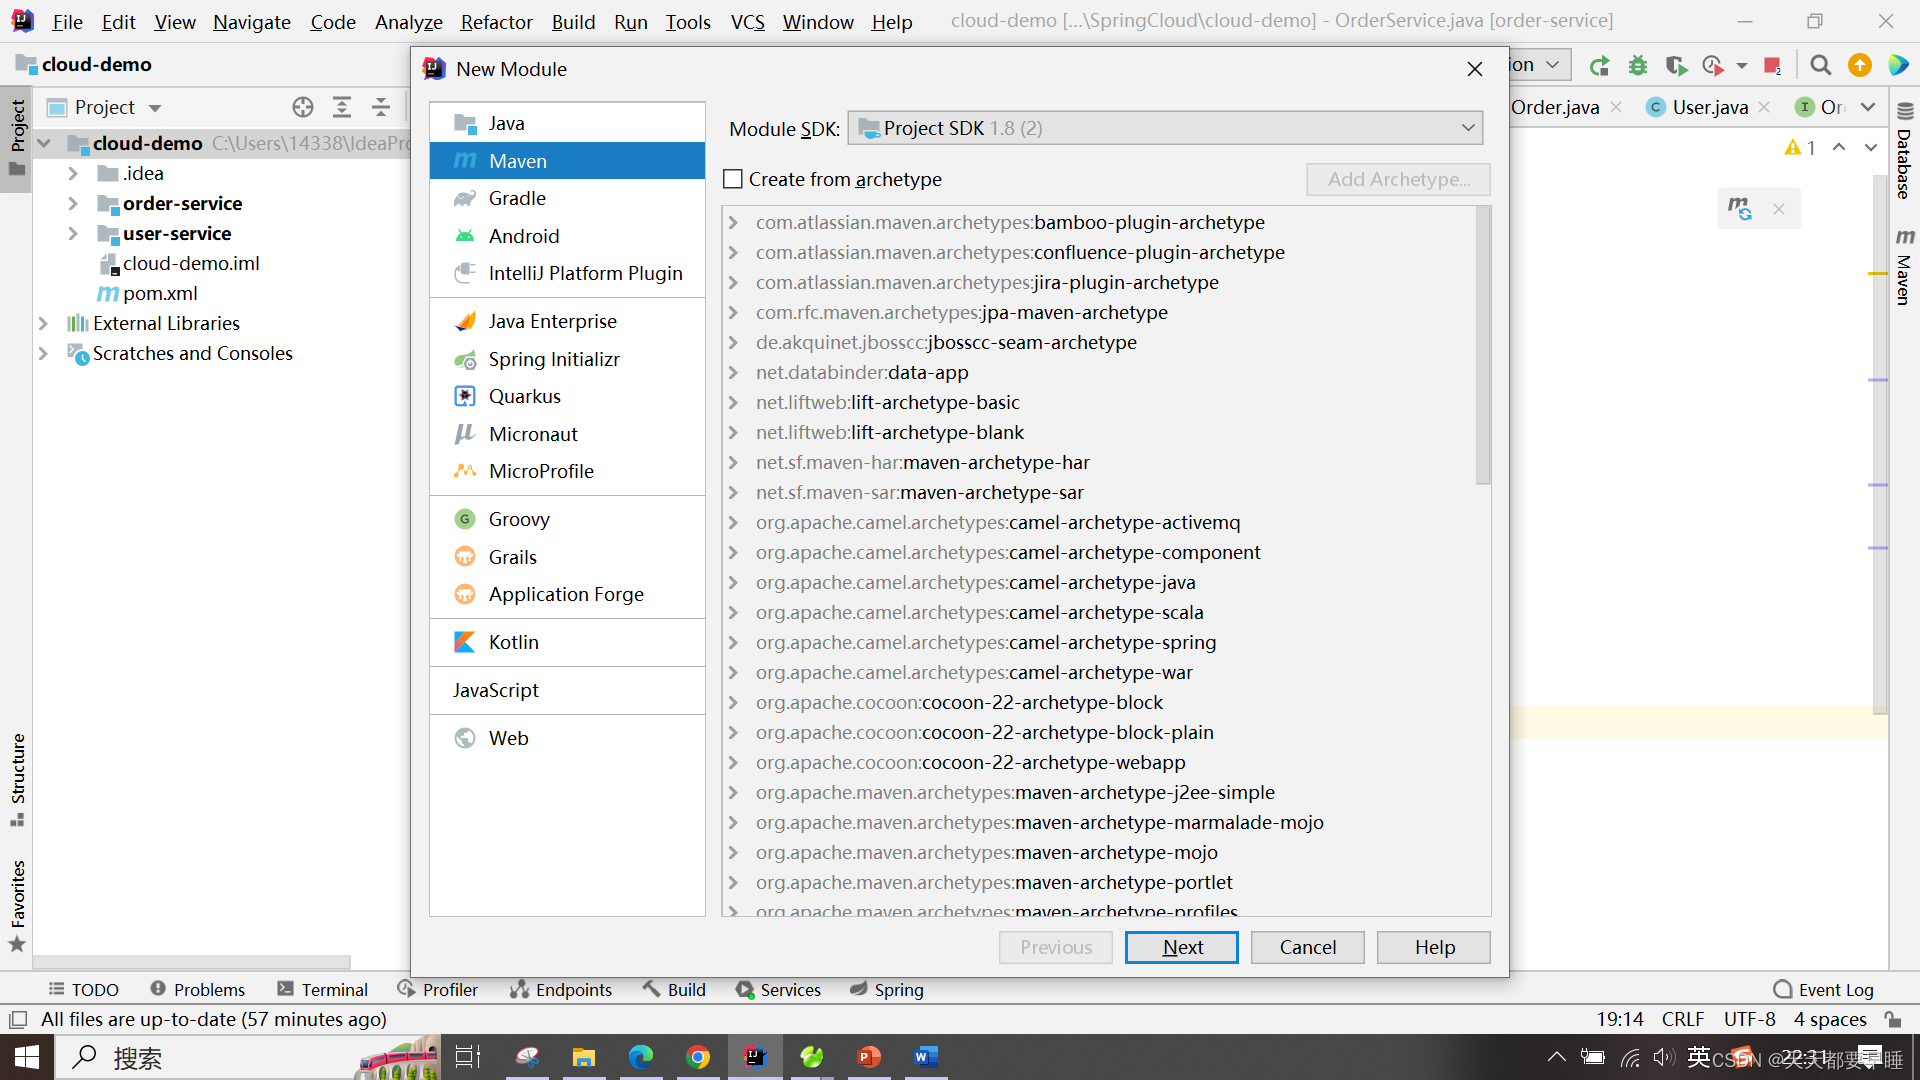Click the Cancel button

[x=1307, y=947]
